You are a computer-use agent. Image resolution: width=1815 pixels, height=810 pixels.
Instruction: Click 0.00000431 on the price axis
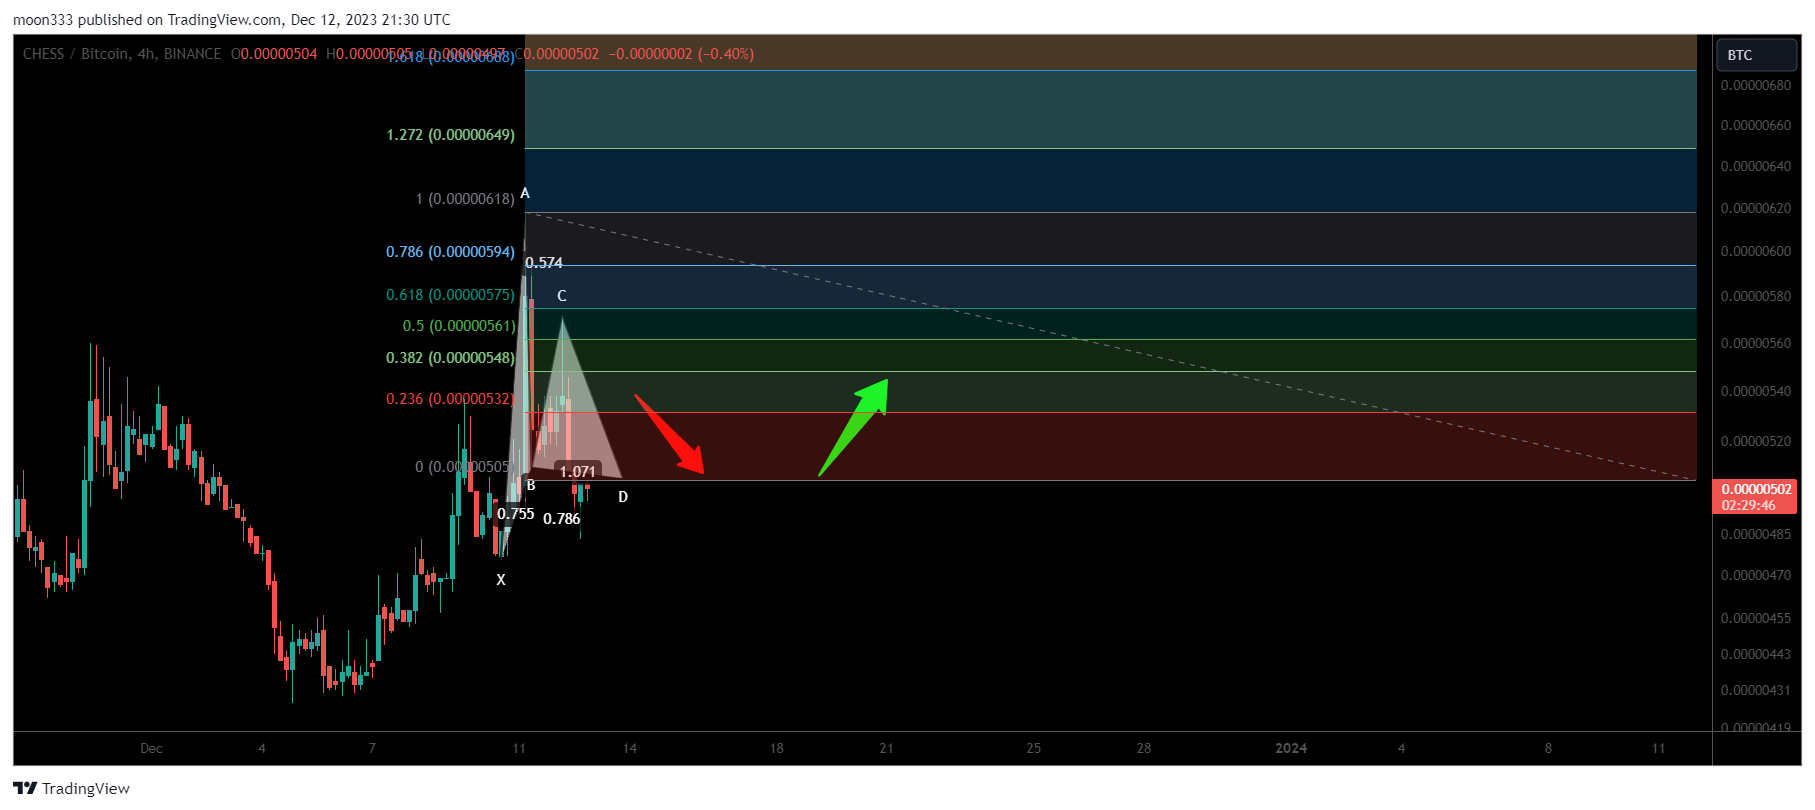coord(1756,691)
